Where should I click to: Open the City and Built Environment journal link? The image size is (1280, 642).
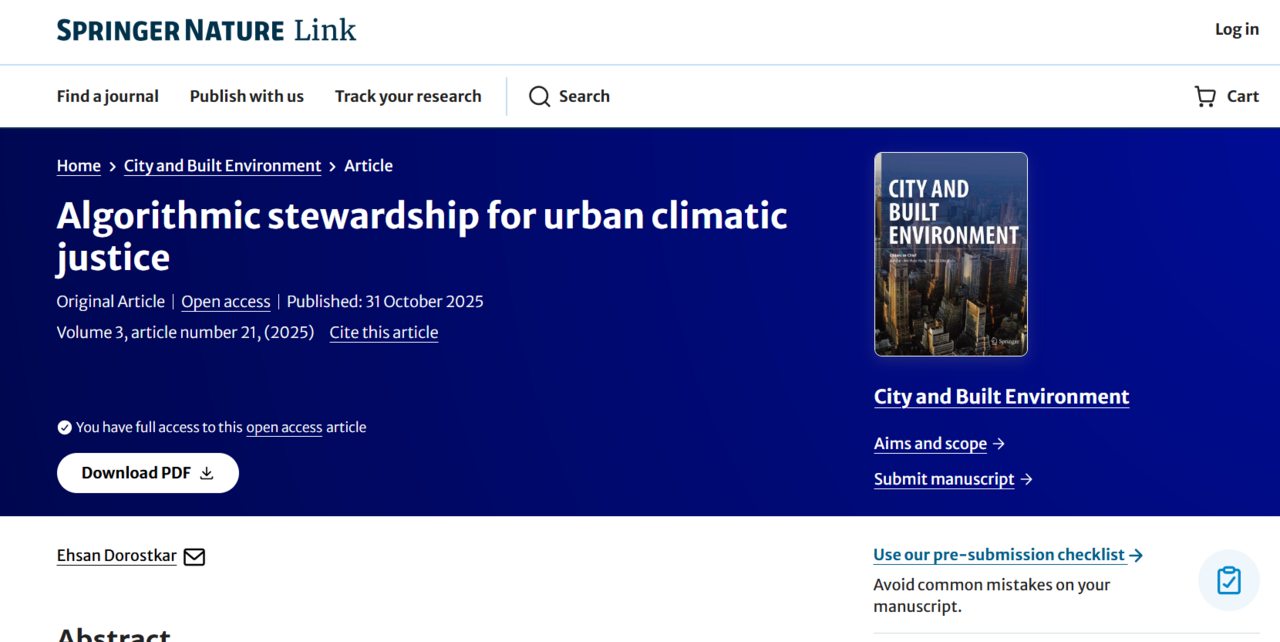[x=1001, y=397]
